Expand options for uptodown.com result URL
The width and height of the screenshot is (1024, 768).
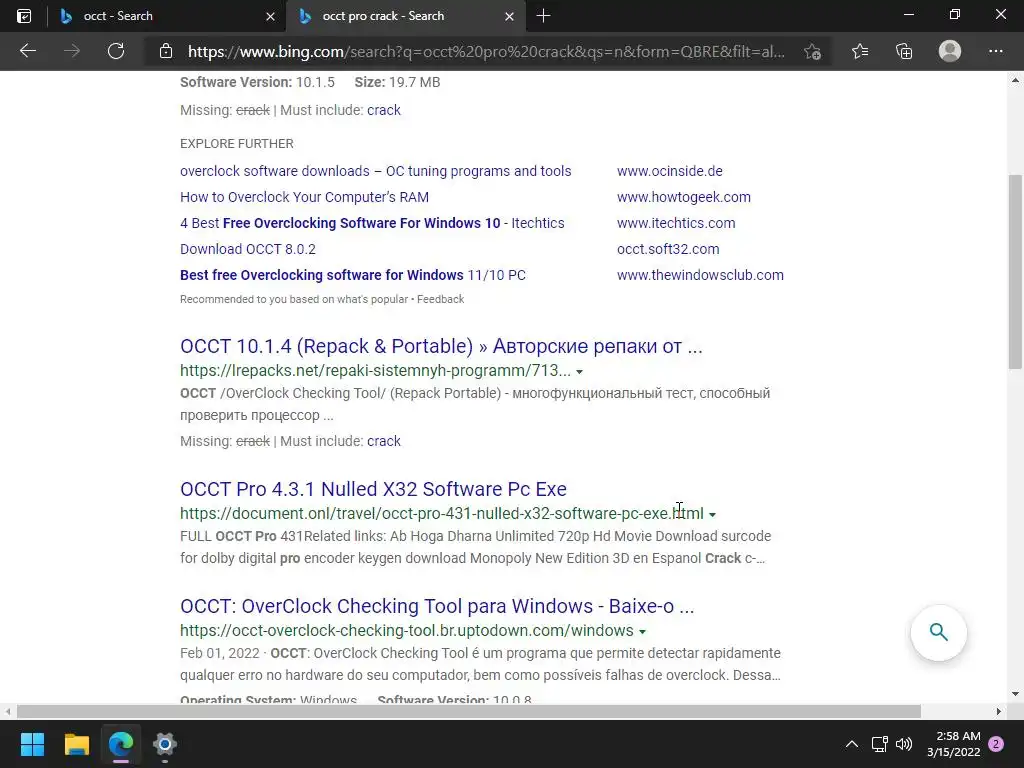click(643, 632)
